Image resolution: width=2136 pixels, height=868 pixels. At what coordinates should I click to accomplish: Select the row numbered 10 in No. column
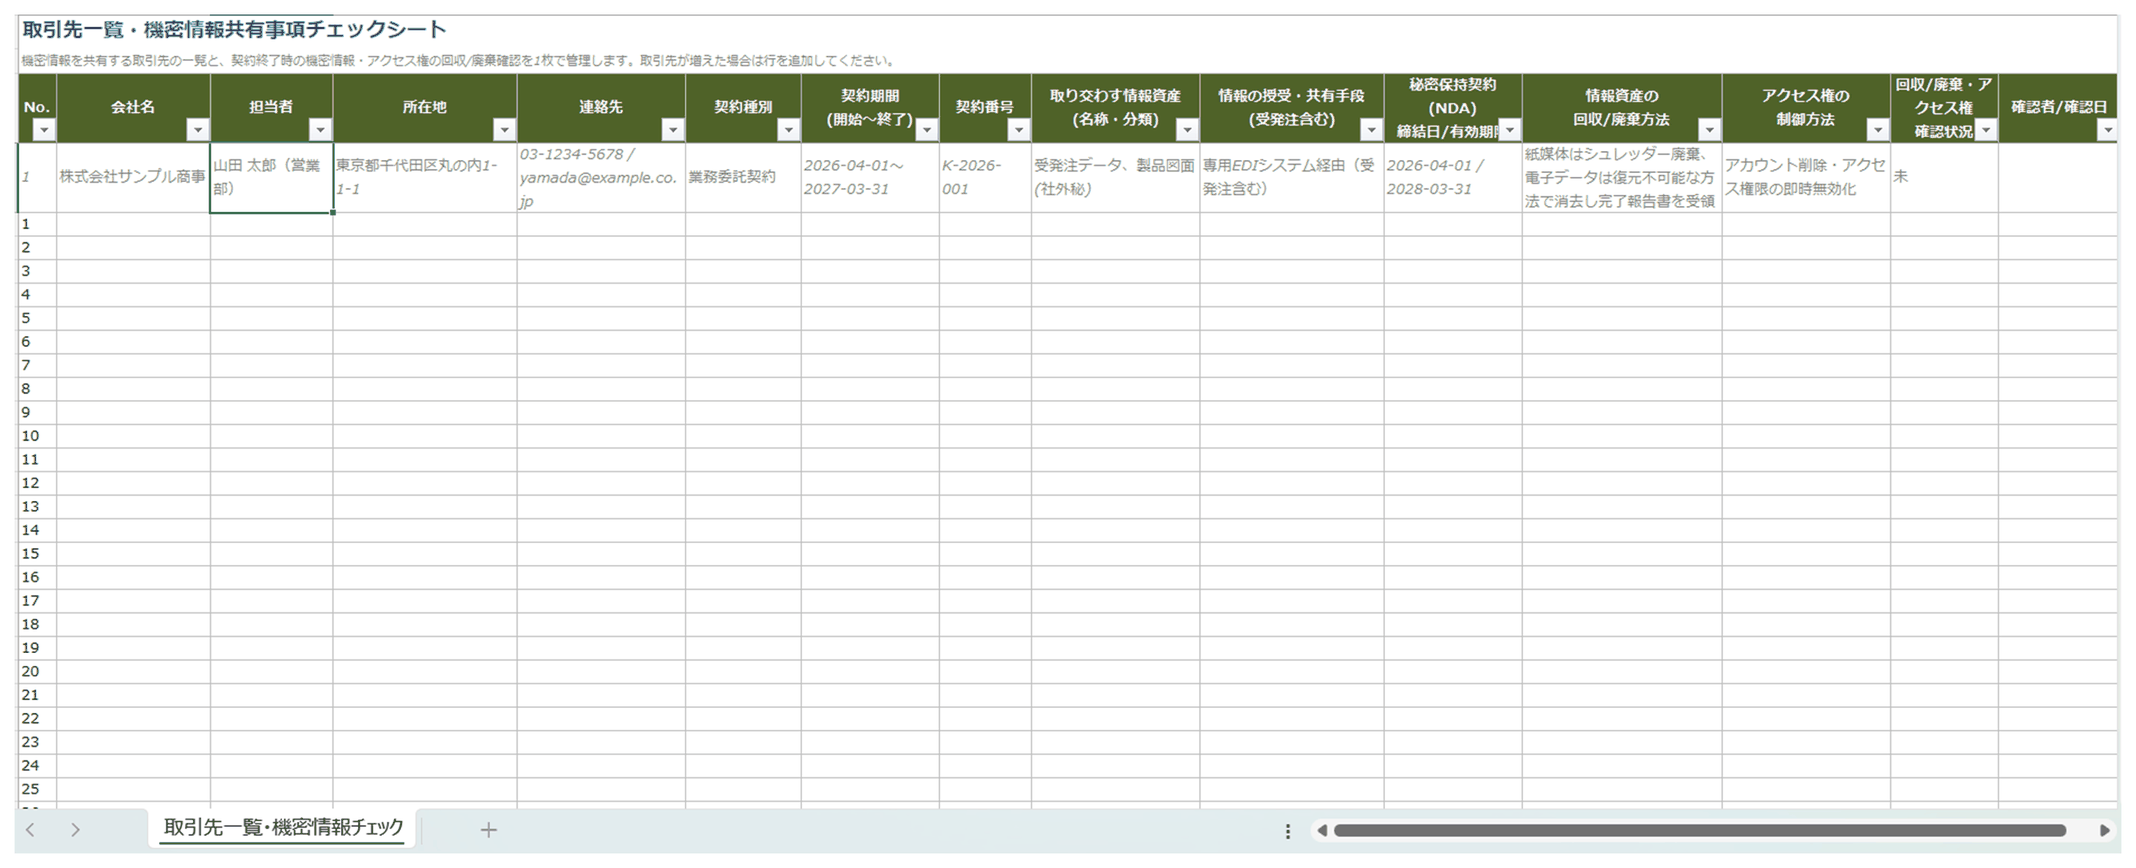tap(37, 436)
